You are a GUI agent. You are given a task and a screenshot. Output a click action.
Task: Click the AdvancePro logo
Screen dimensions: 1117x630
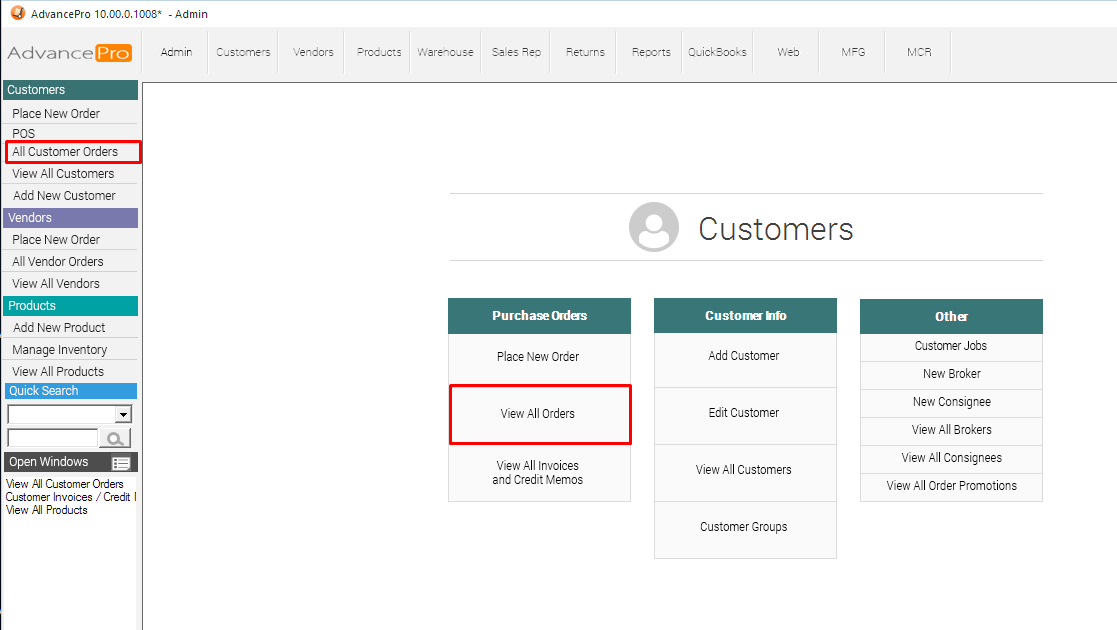(69, 53)
